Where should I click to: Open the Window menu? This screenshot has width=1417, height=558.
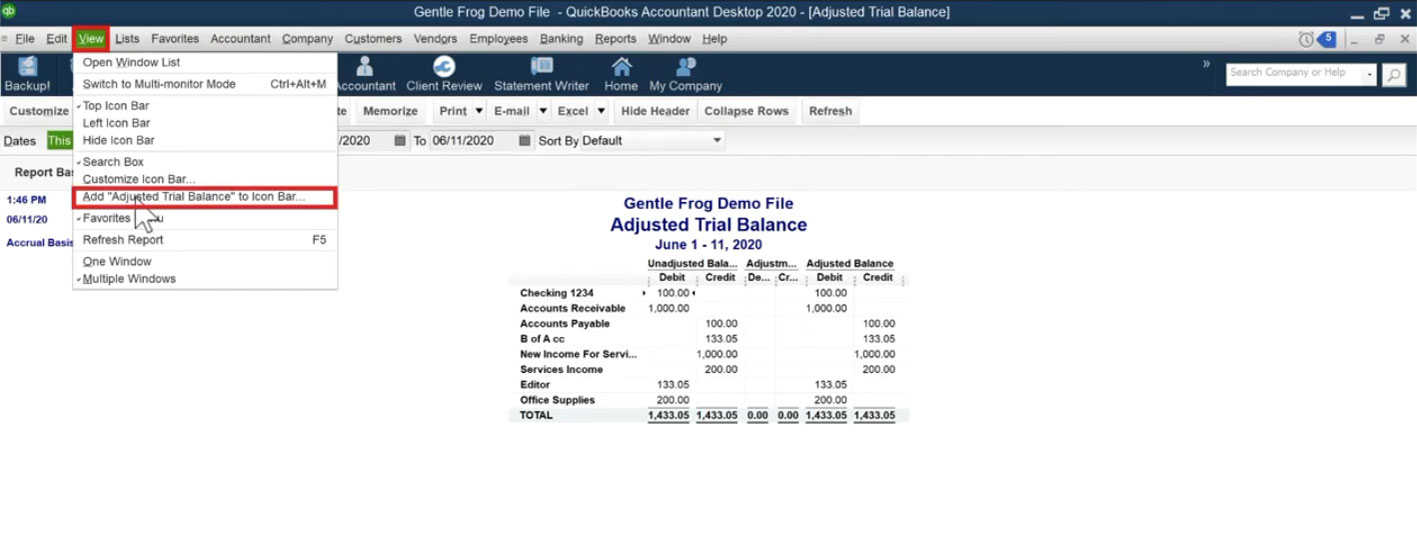click(x=669, y=39)
